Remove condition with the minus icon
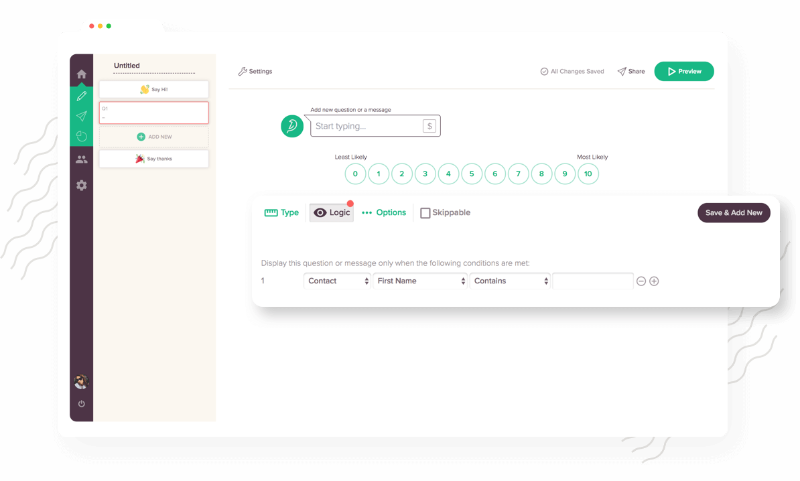The image size is (800, 481). (x=641, y=281)
